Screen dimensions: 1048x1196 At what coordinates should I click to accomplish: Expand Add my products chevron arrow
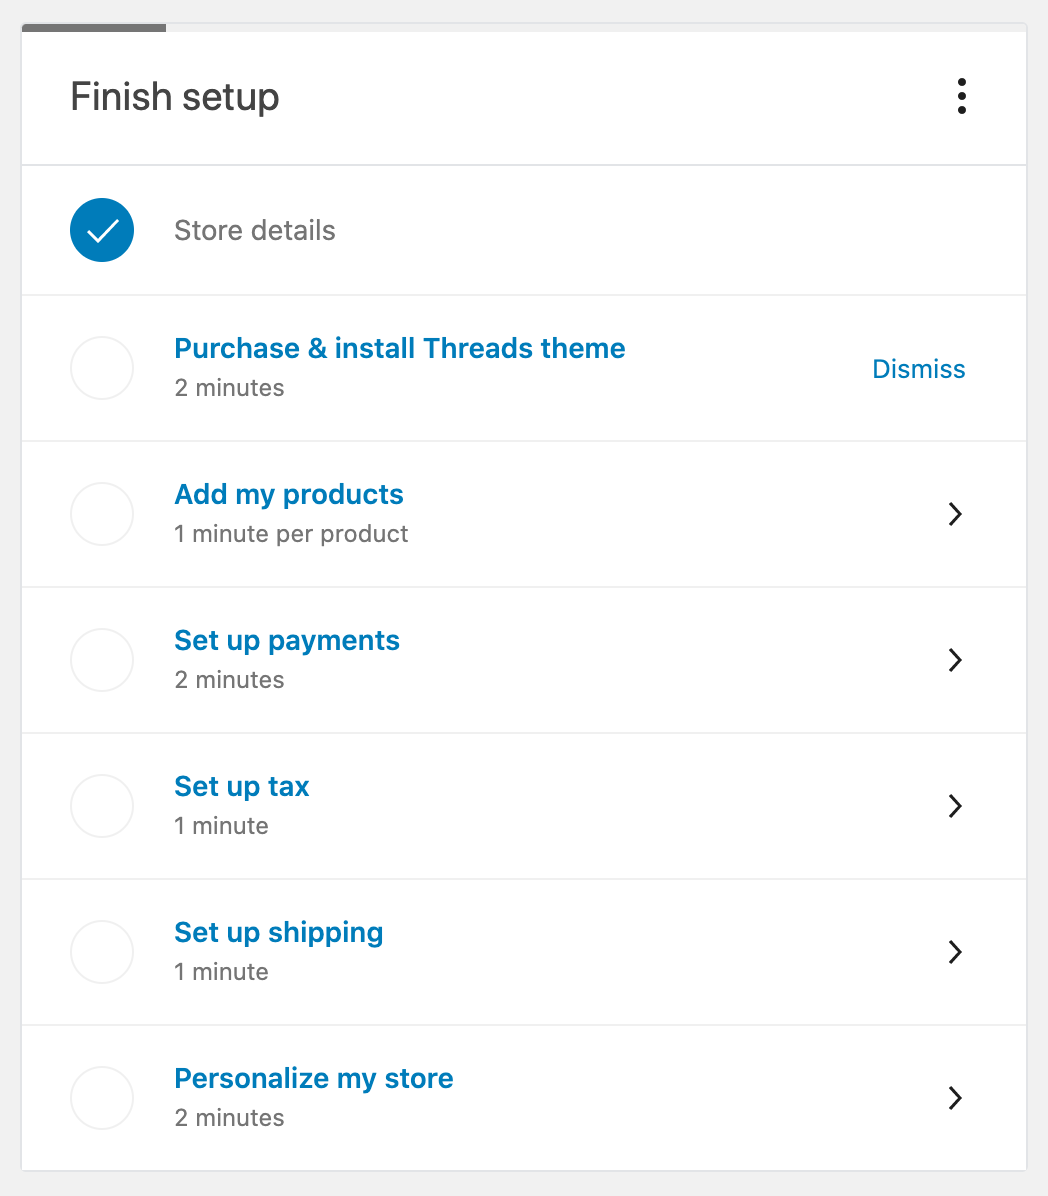(955, 514)
